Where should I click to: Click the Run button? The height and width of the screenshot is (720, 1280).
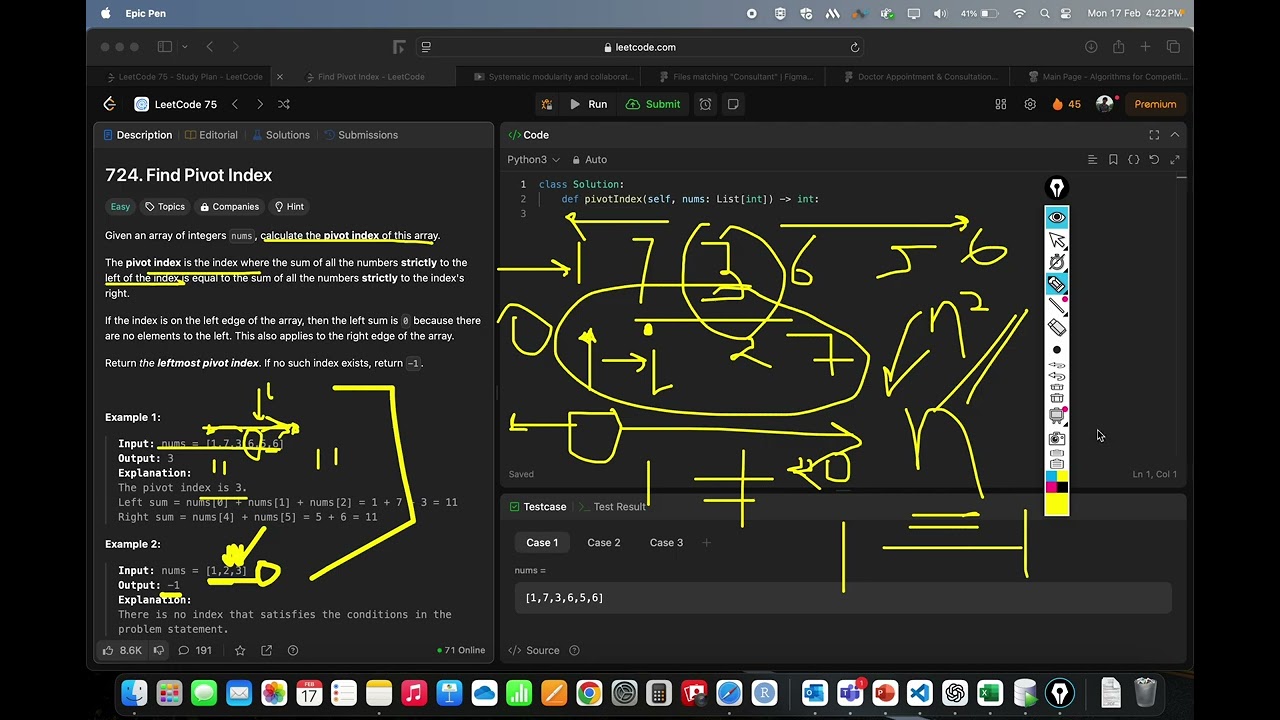click(588, 104)
